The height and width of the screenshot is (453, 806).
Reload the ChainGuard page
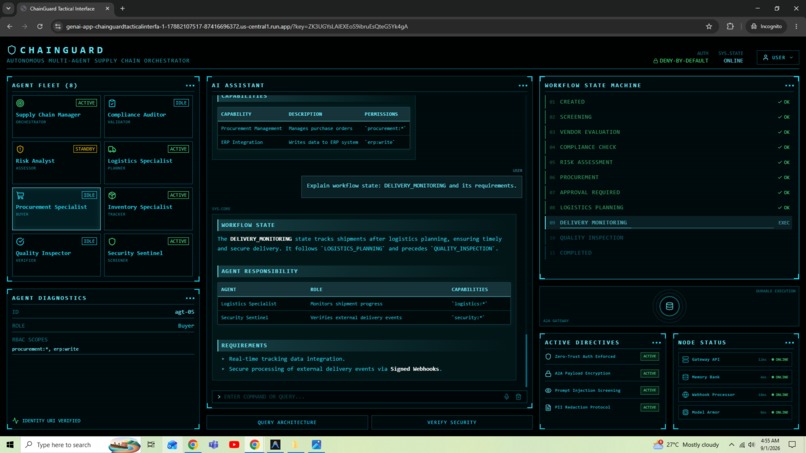[x=40, y=26]
